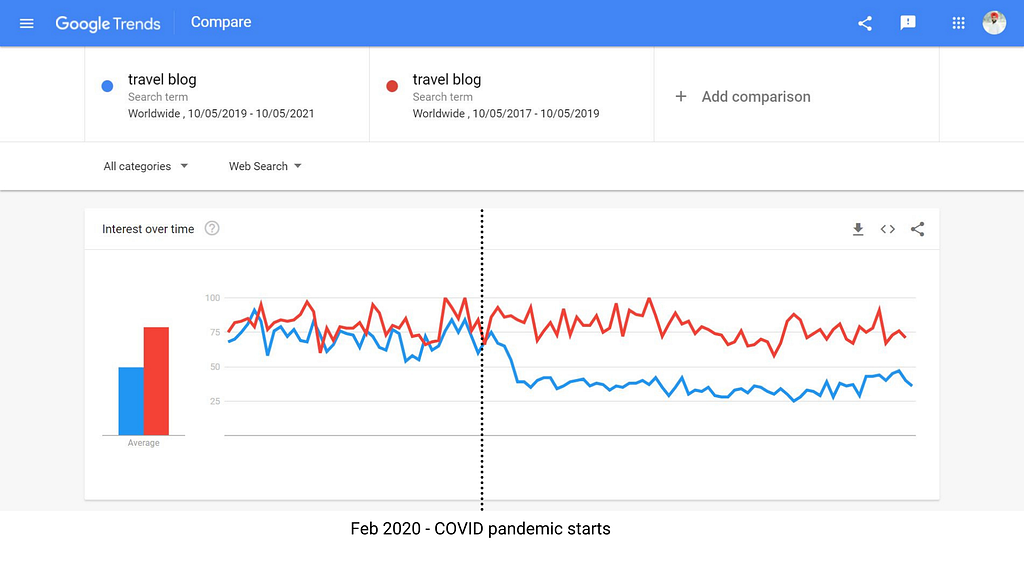Expand the All categories dropdown
This screenshot has width=1024, height=576.
[x=146, y=166]
